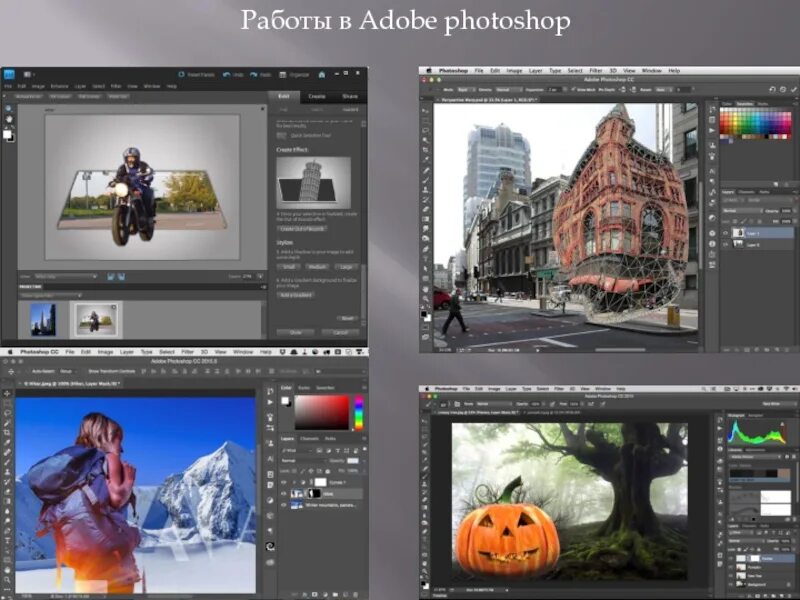This screenshot has width=800, height=600.
Task: Open Enhance menu in motorcycle window
Action: pos(59,86)
